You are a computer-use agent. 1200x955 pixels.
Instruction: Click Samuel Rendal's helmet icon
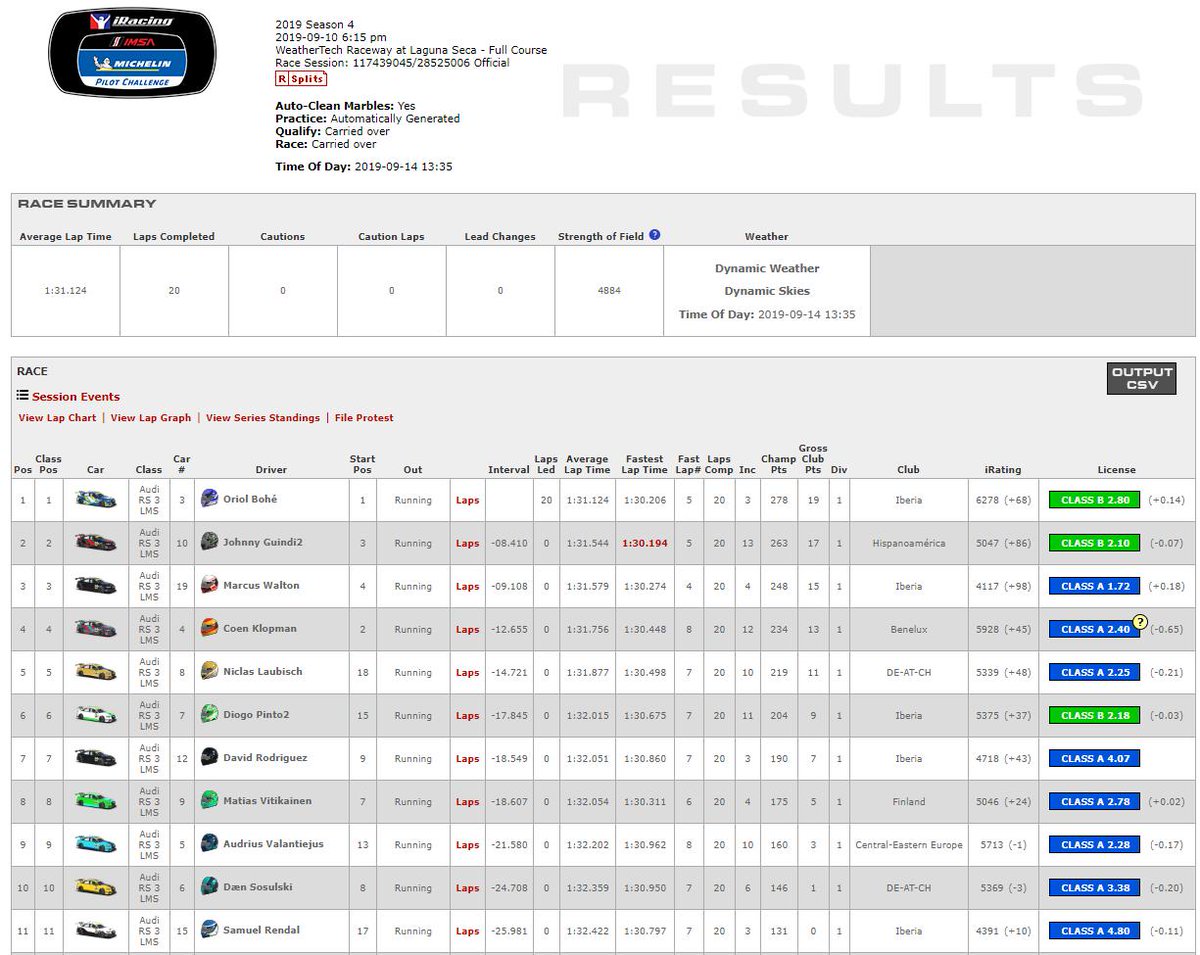point(209,928)
